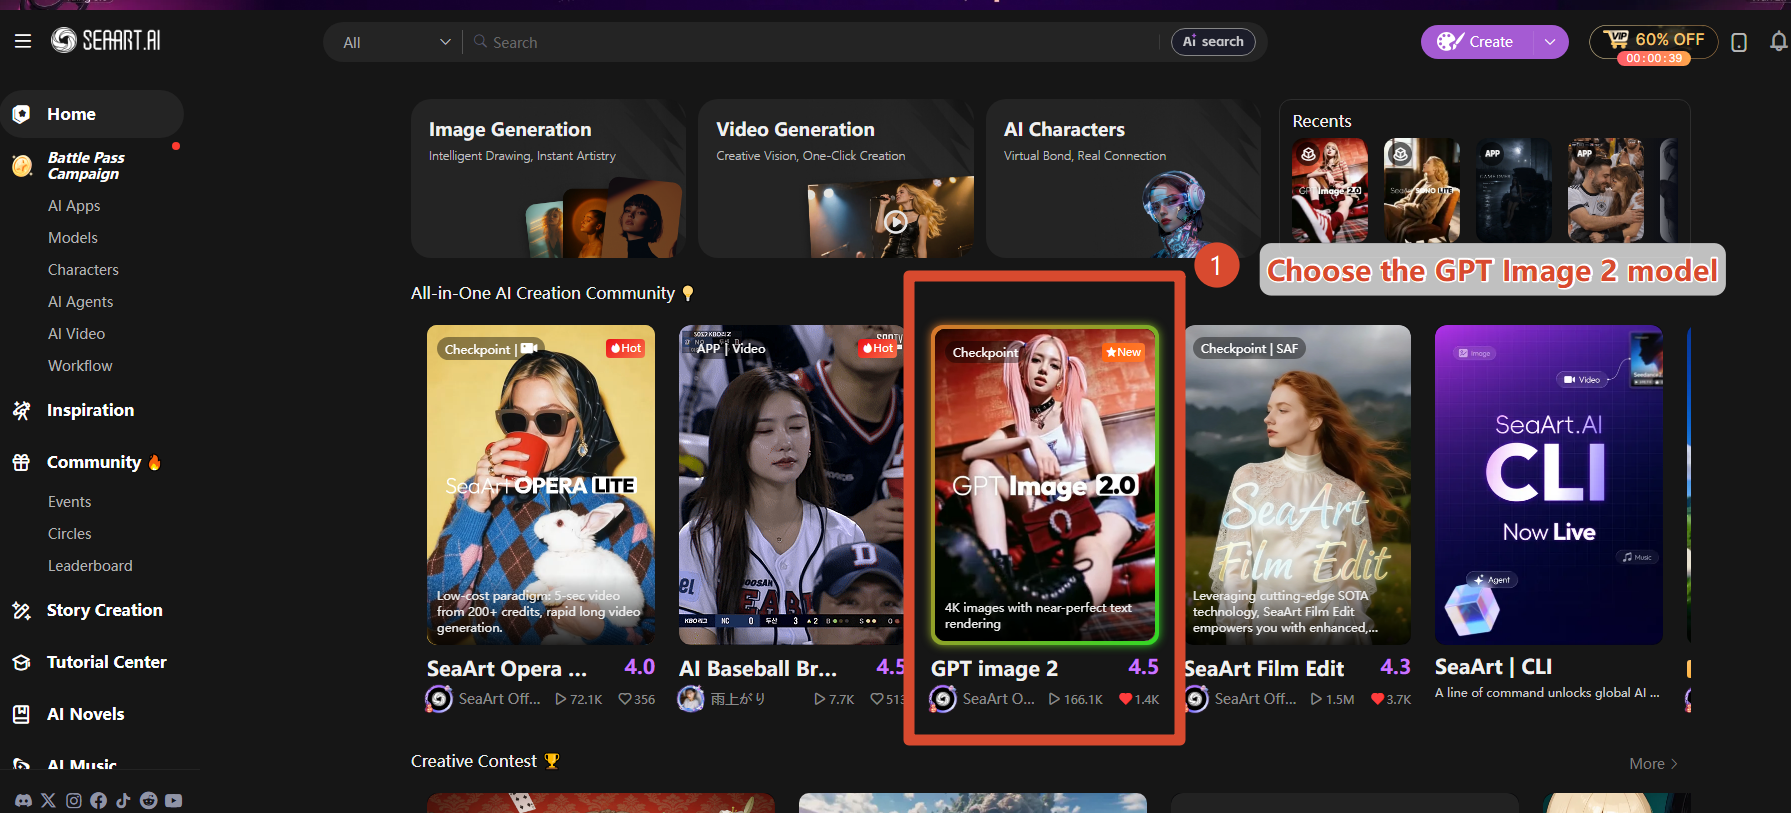
Task: Click the 'GPT image 2' title text
Action: point(994,668)
